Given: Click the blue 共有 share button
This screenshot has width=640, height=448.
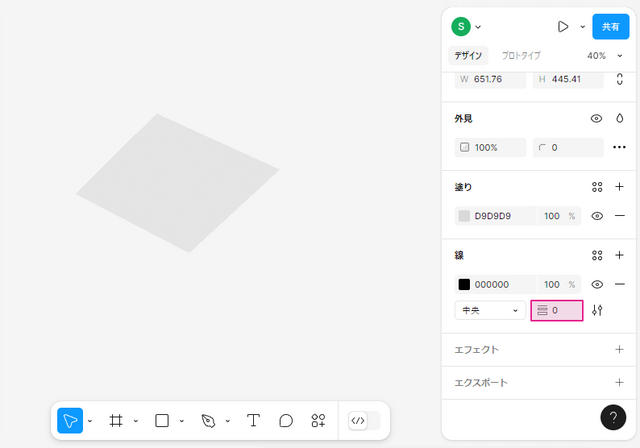Looking at the screenshot, I should point(611,27).
